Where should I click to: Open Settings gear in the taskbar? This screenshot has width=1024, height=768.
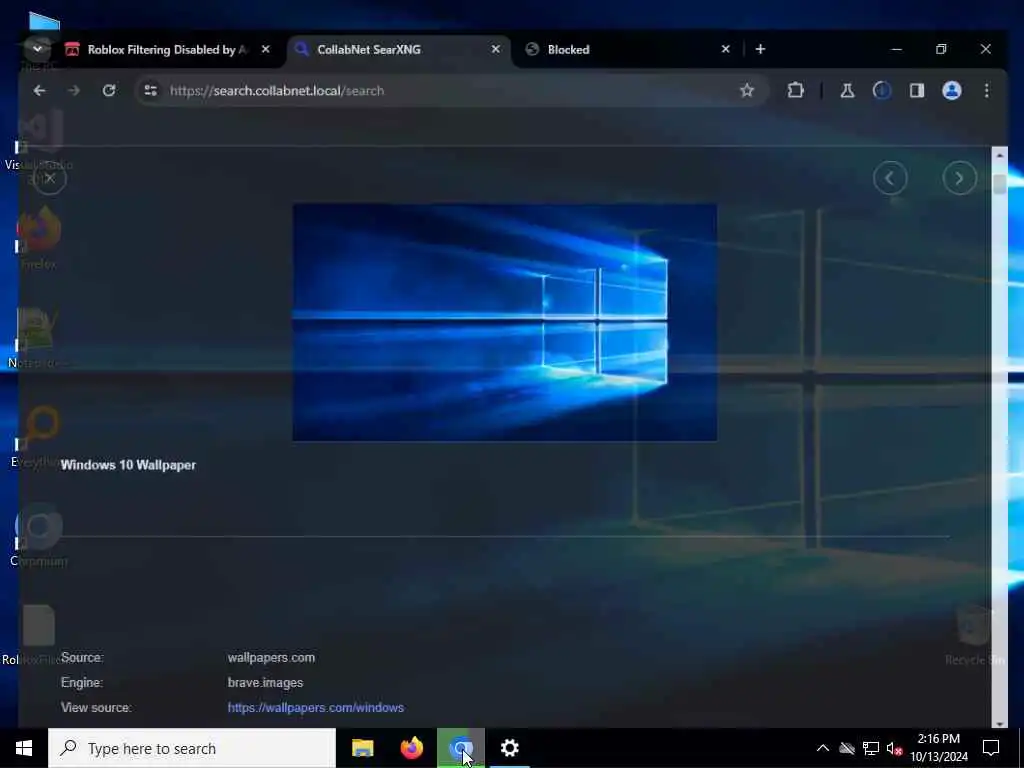click(x=510, y=748)
